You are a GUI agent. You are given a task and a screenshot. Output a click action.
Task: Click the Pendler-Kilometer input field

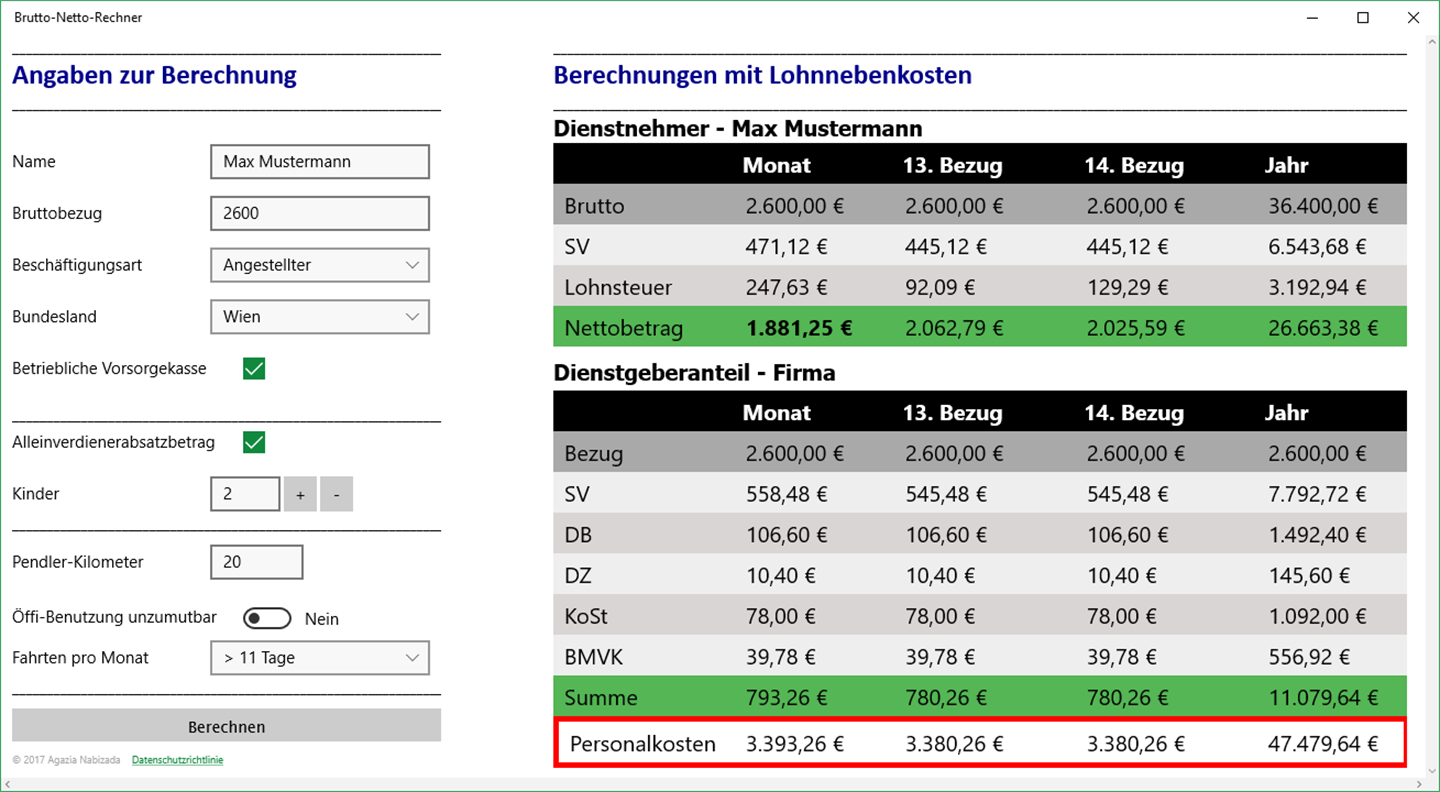tap(257, 562)
